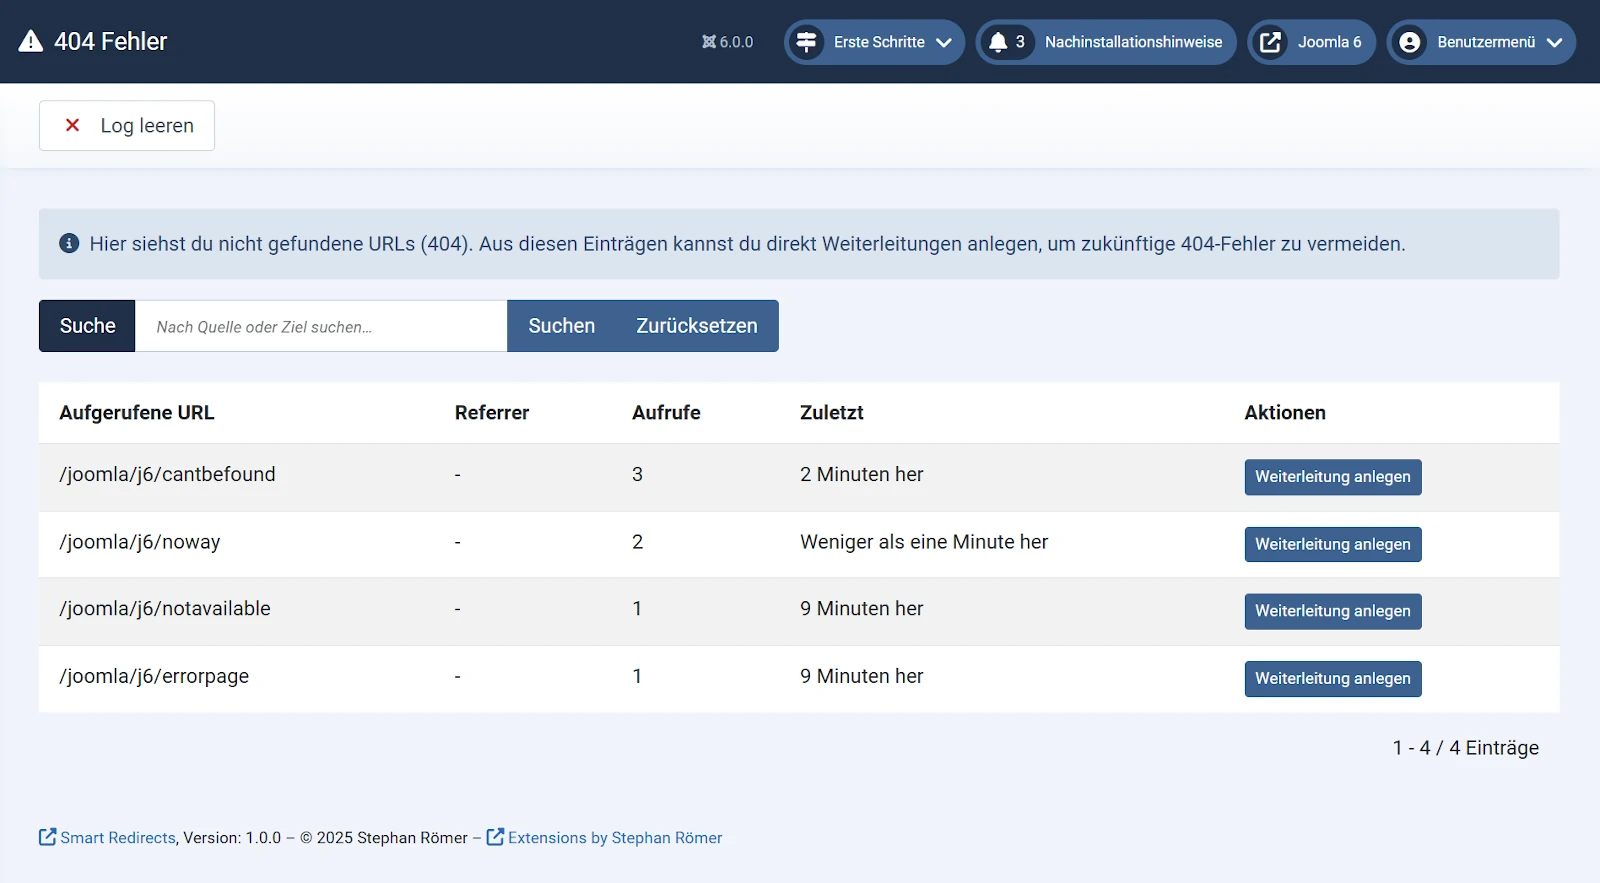Expand the Erste Schritte dropdown chevron
The width and height of the screenshot is (1600, 883).
coord(944,42)
